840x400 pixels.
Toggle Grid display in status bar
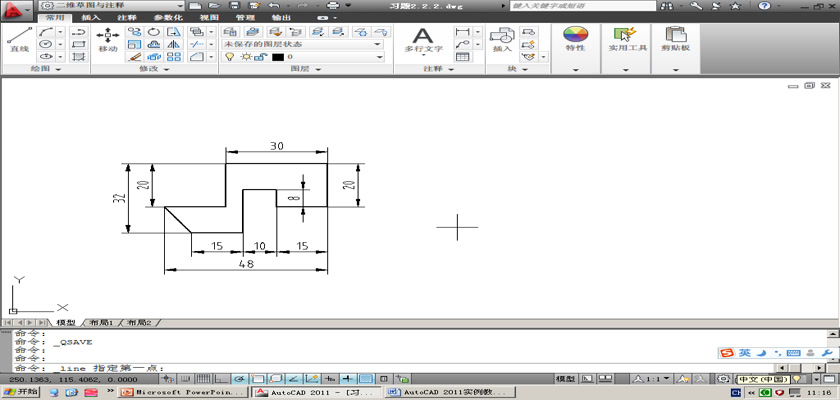click(x=203, y=379)
